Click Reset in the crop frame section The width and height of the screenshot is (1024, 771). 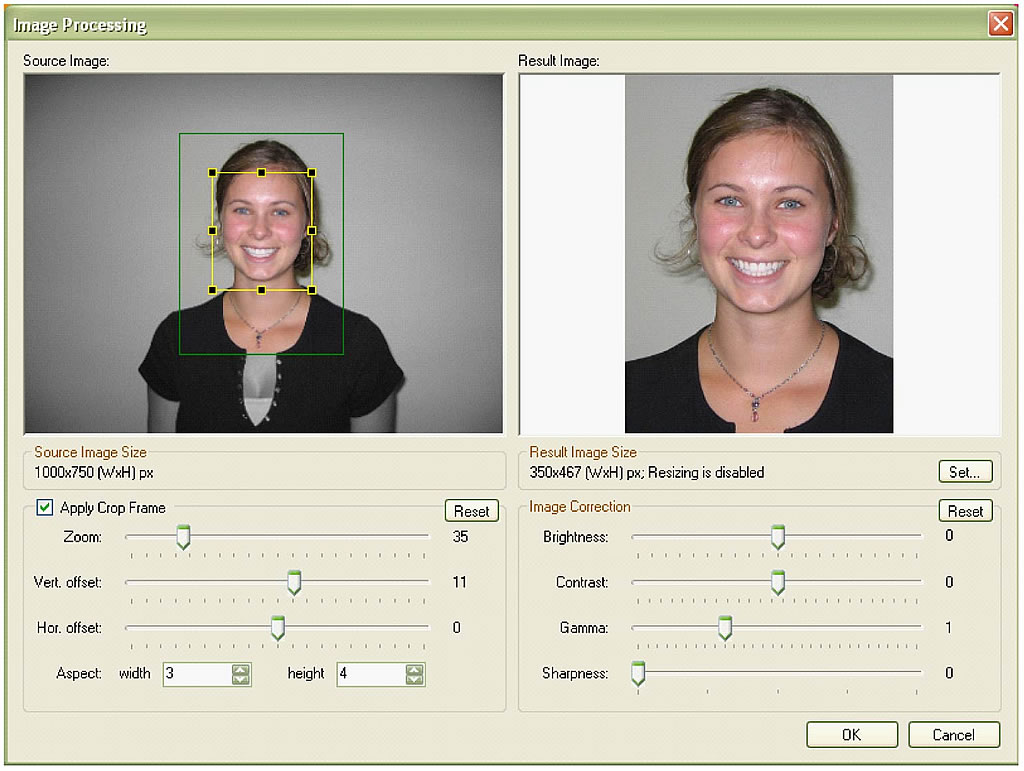click(472, 511)
